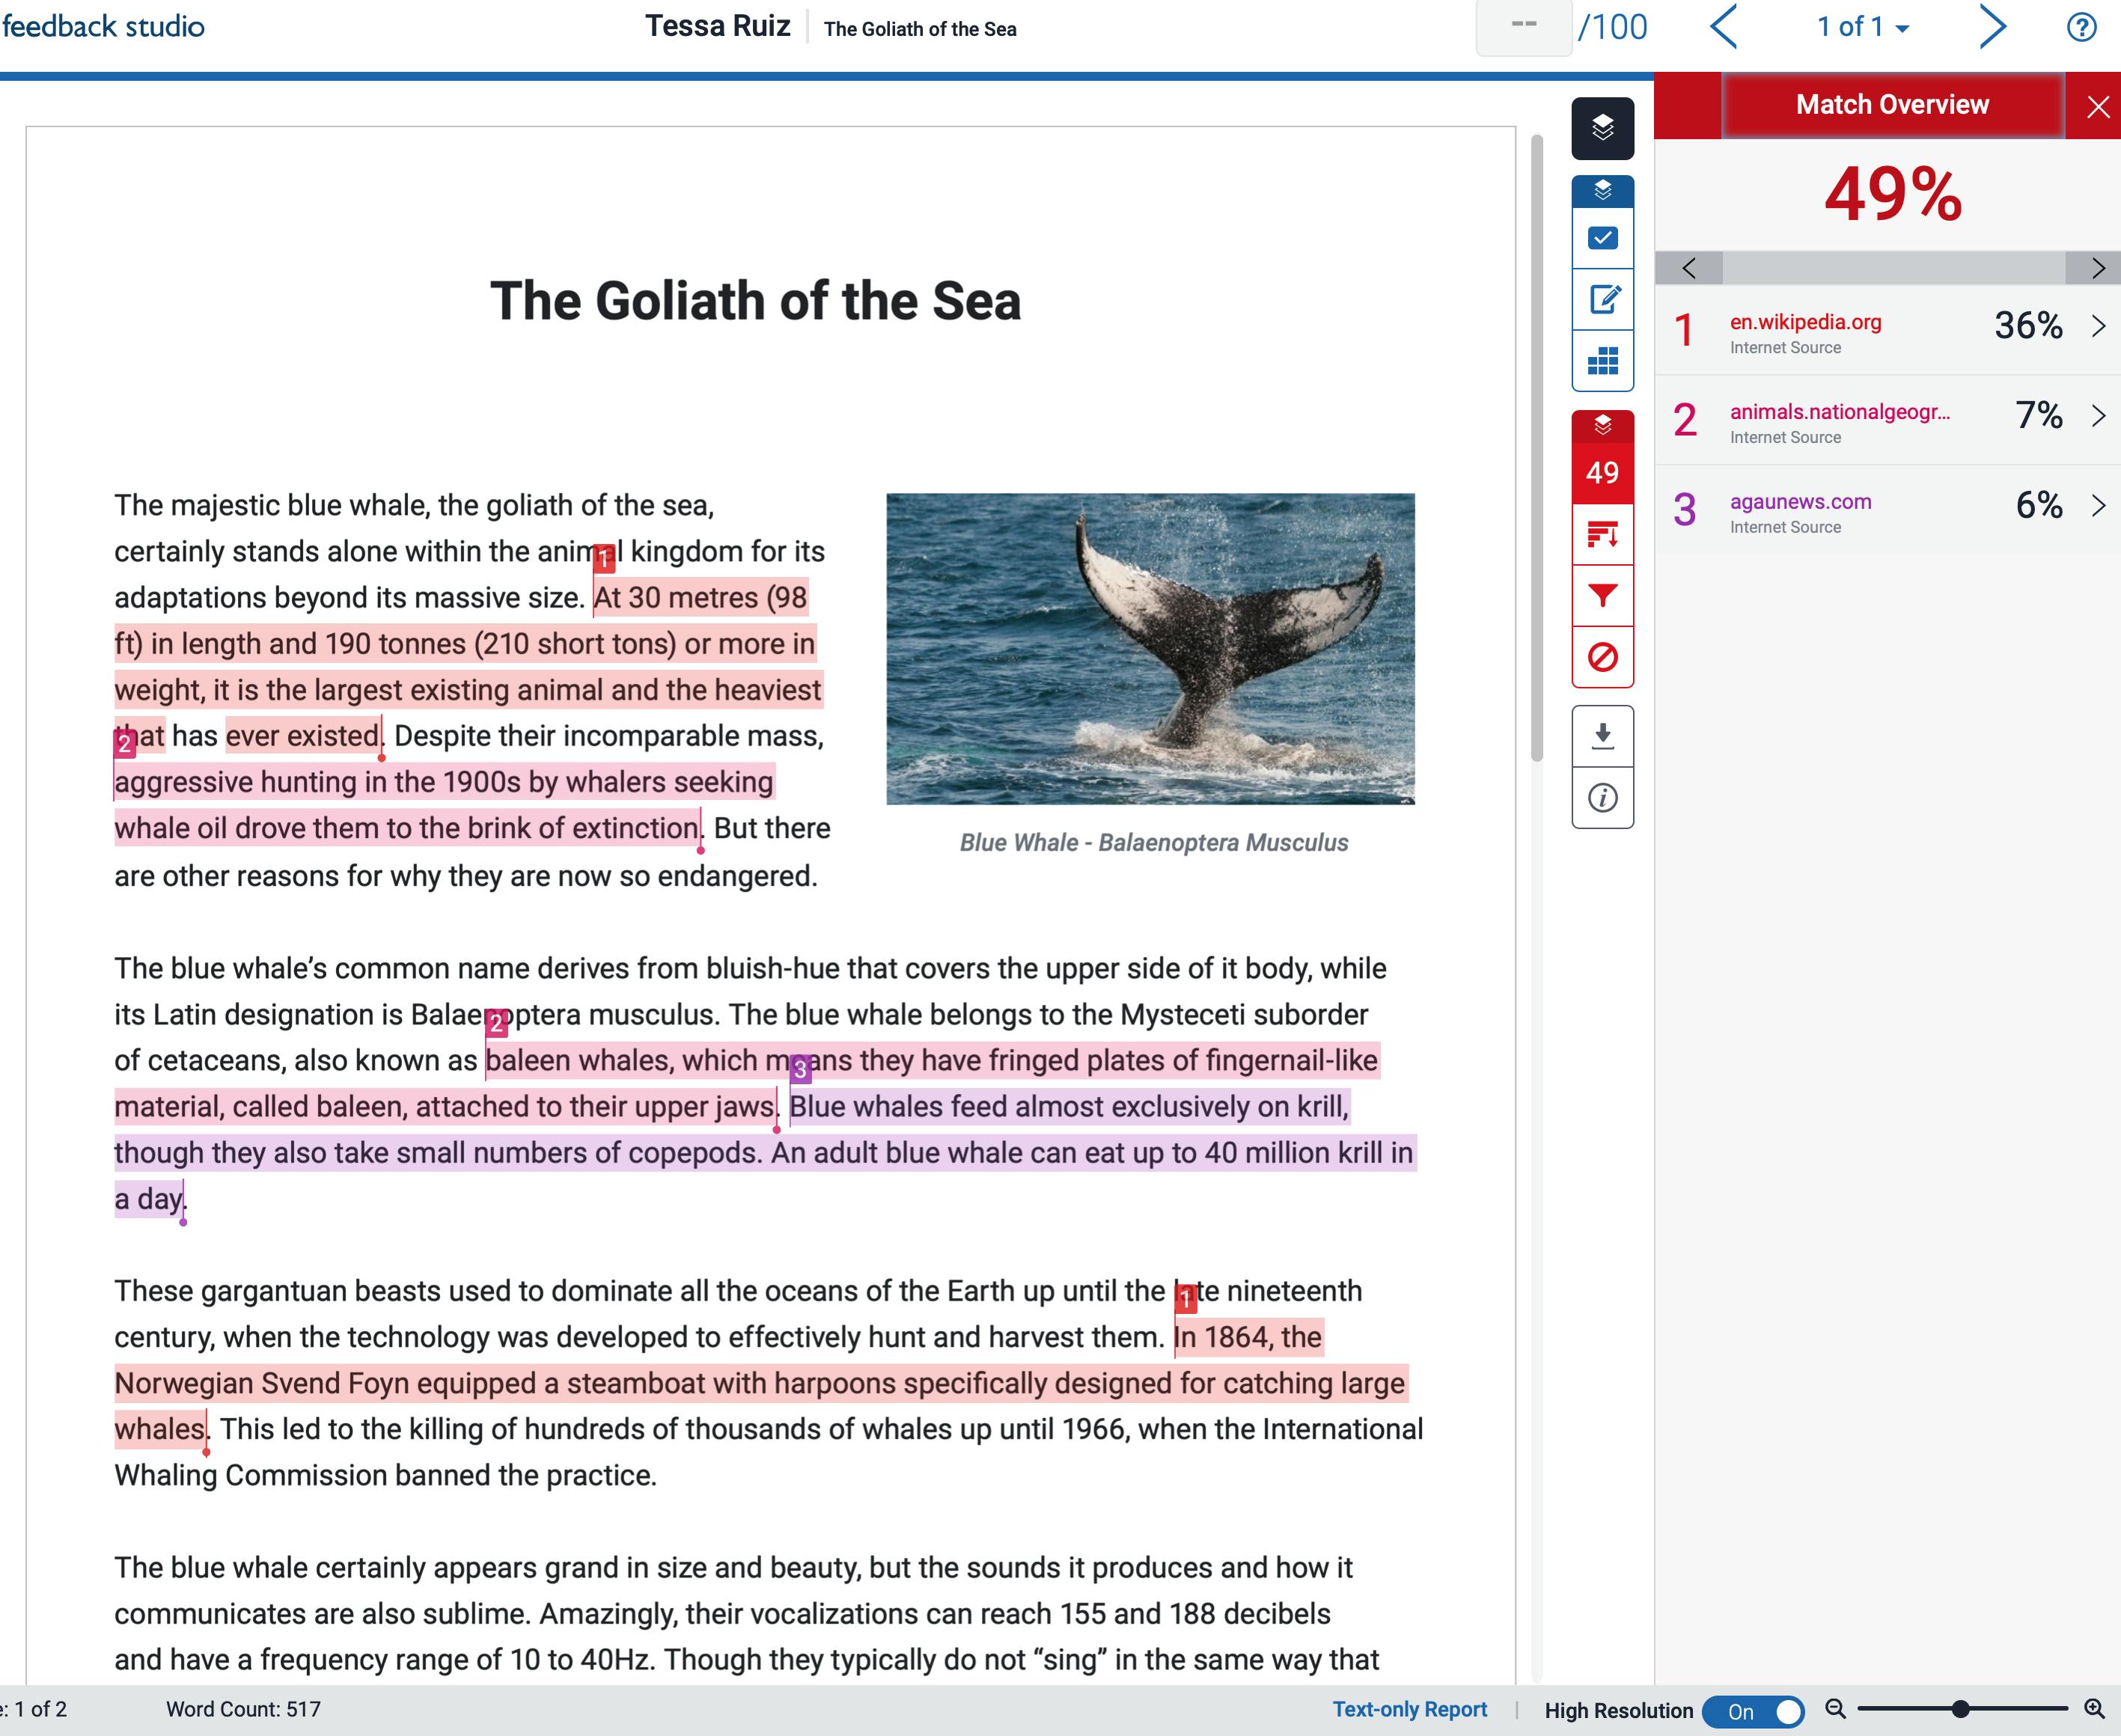Screen dimensions: 2121x1736
Task: Click the zoom level slider handle
Action: tap(1960, 1709)
